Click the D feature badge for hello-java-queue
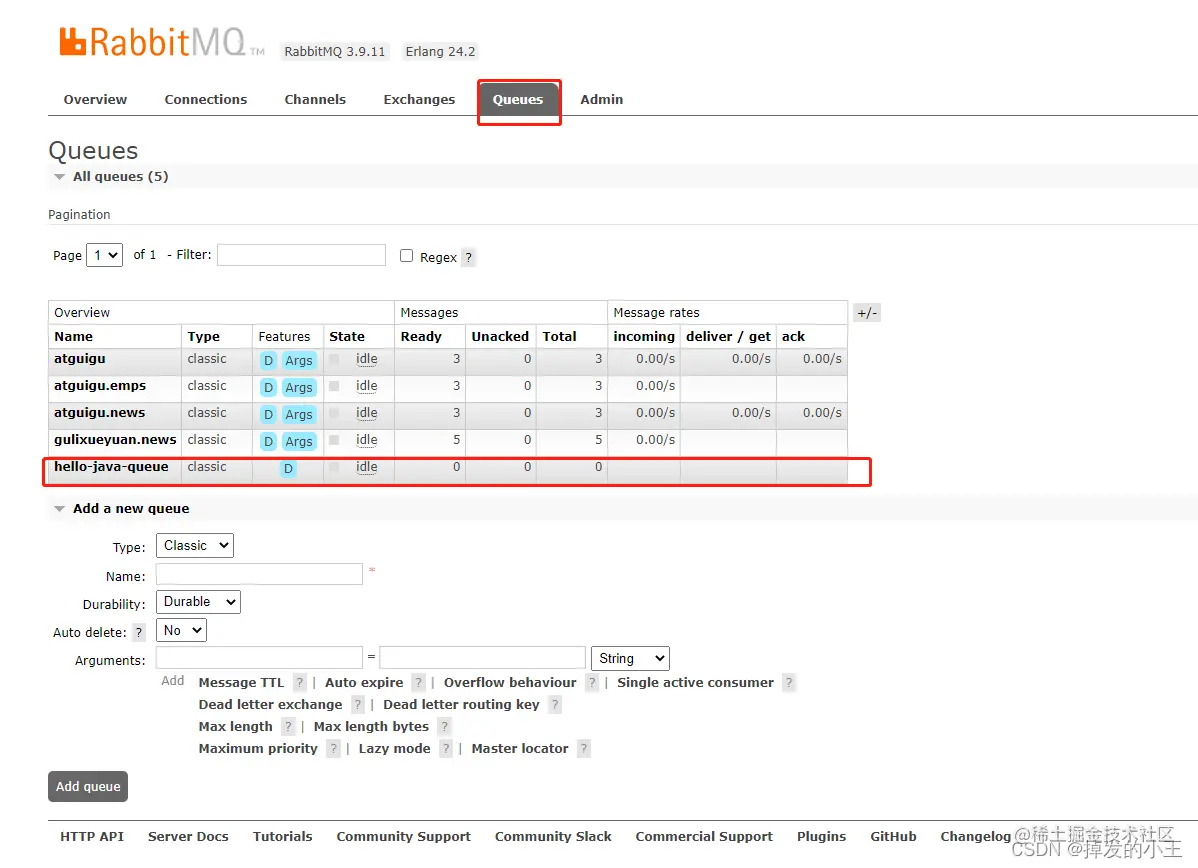Screen dimensions: 1198x868 click(288, 468)
